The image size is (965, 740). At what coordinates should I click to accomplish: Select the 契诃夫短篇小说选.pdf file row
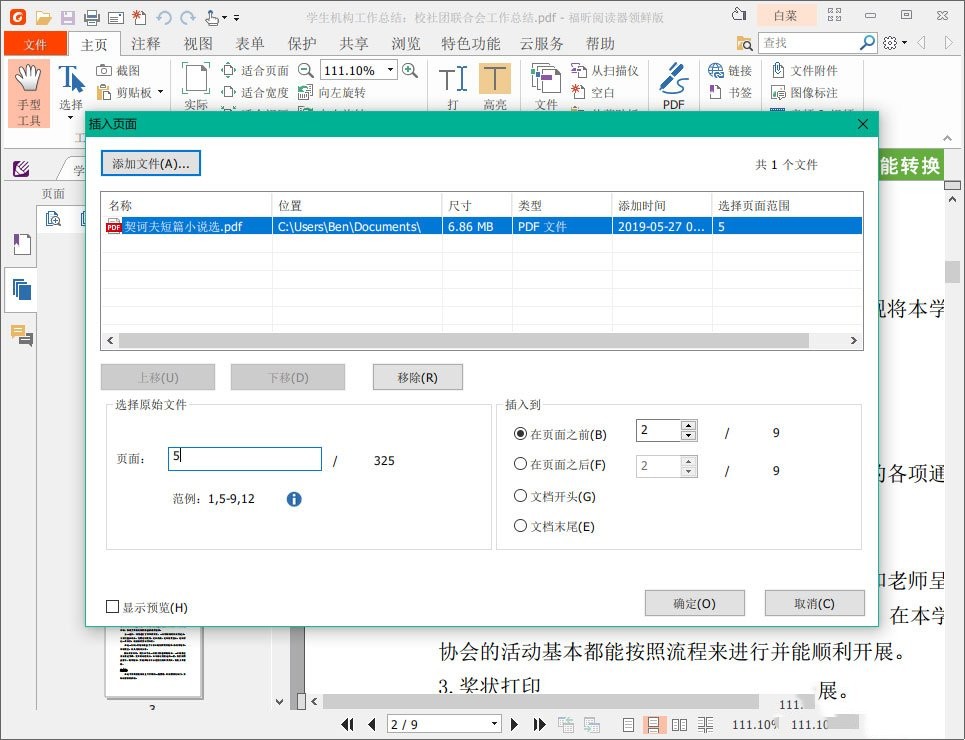coord(483,226)
